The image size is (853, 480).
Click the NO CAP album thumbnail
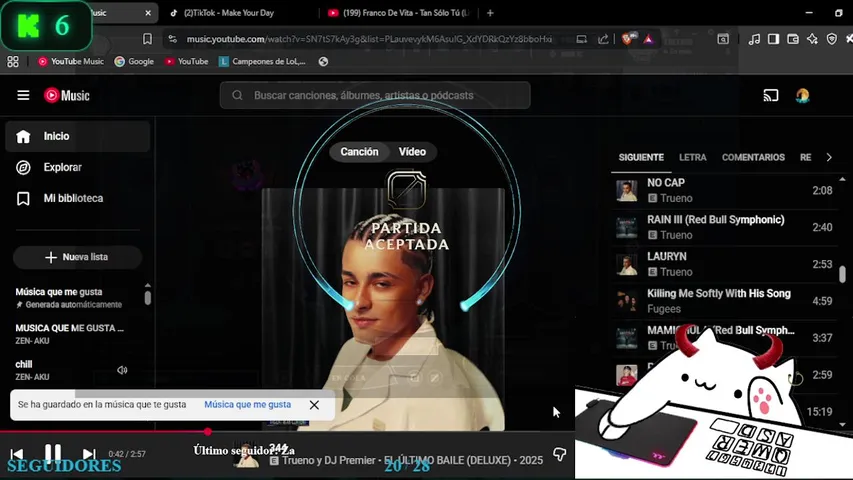627,190
